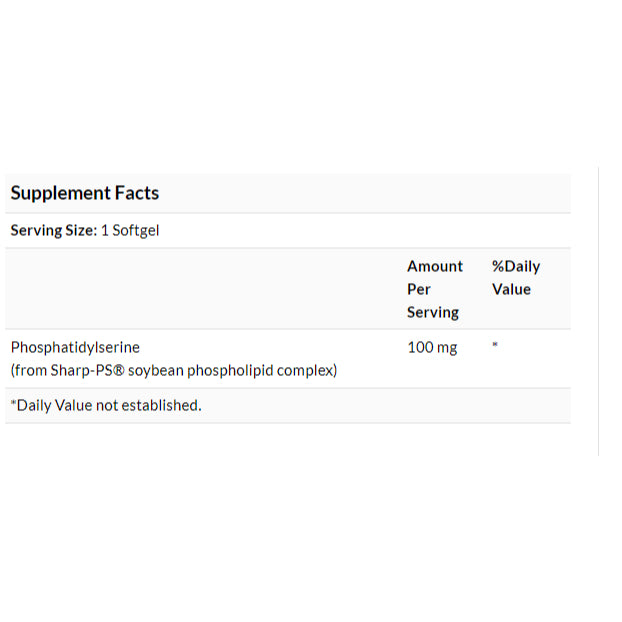Select the "1 Softgel" serving value
This screenshot has height=622, width=622.
click(131, 231)
